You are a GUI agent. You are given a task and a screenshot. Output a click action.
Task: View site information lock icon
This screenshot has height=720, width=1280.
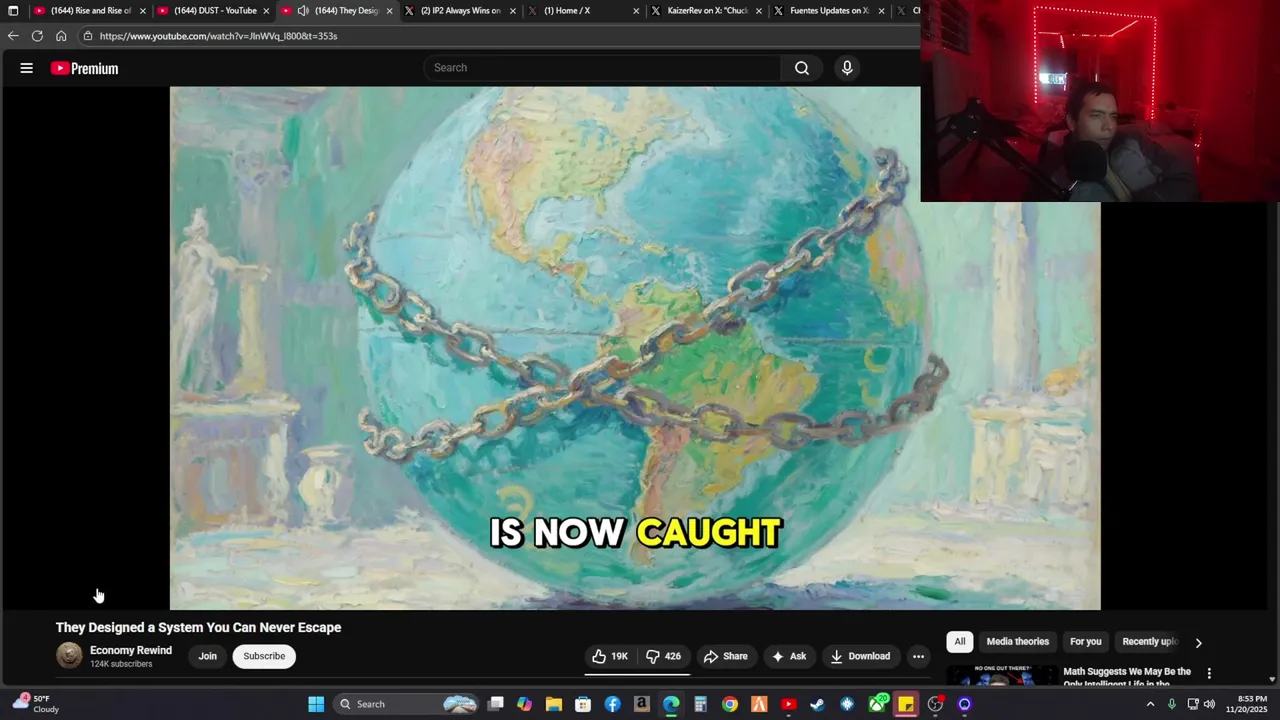[88, 36]
